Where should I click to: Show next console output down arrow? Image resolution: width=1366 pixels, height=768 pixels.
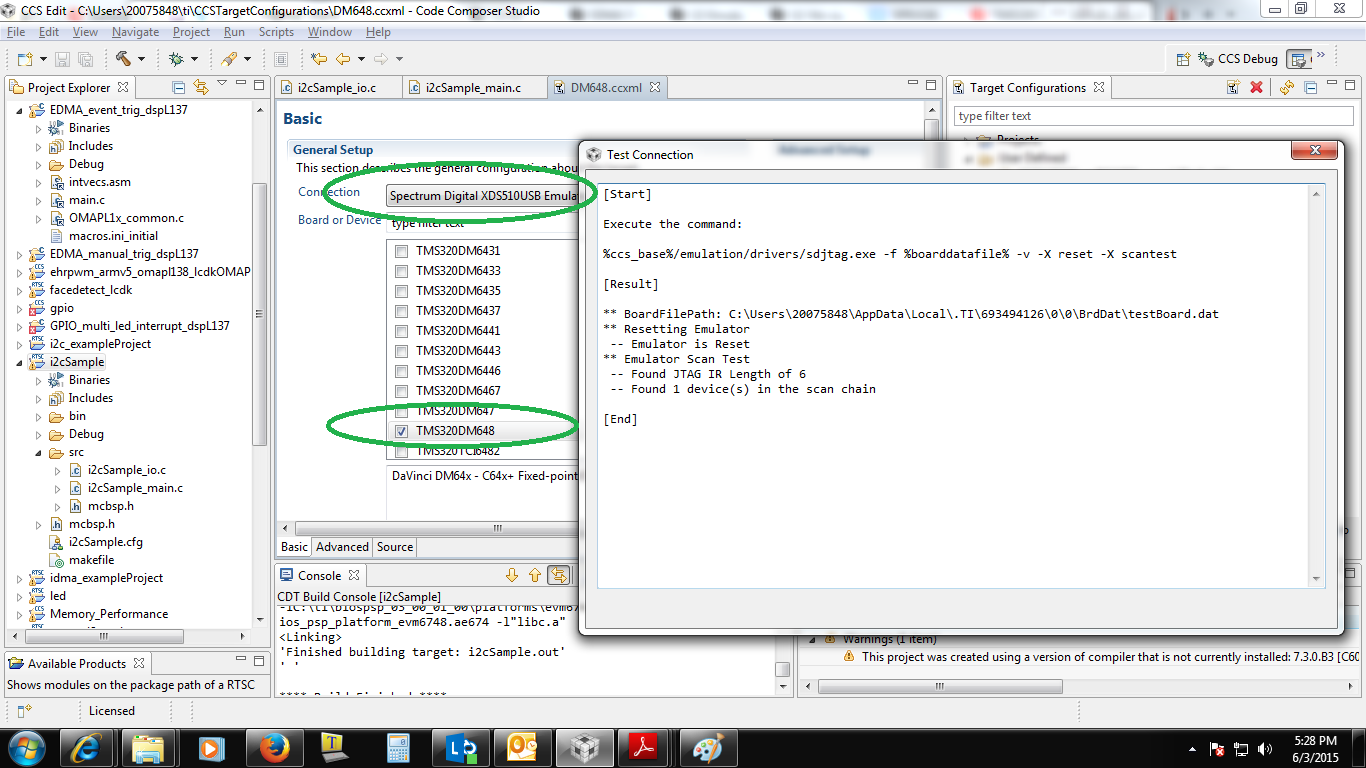512,575
